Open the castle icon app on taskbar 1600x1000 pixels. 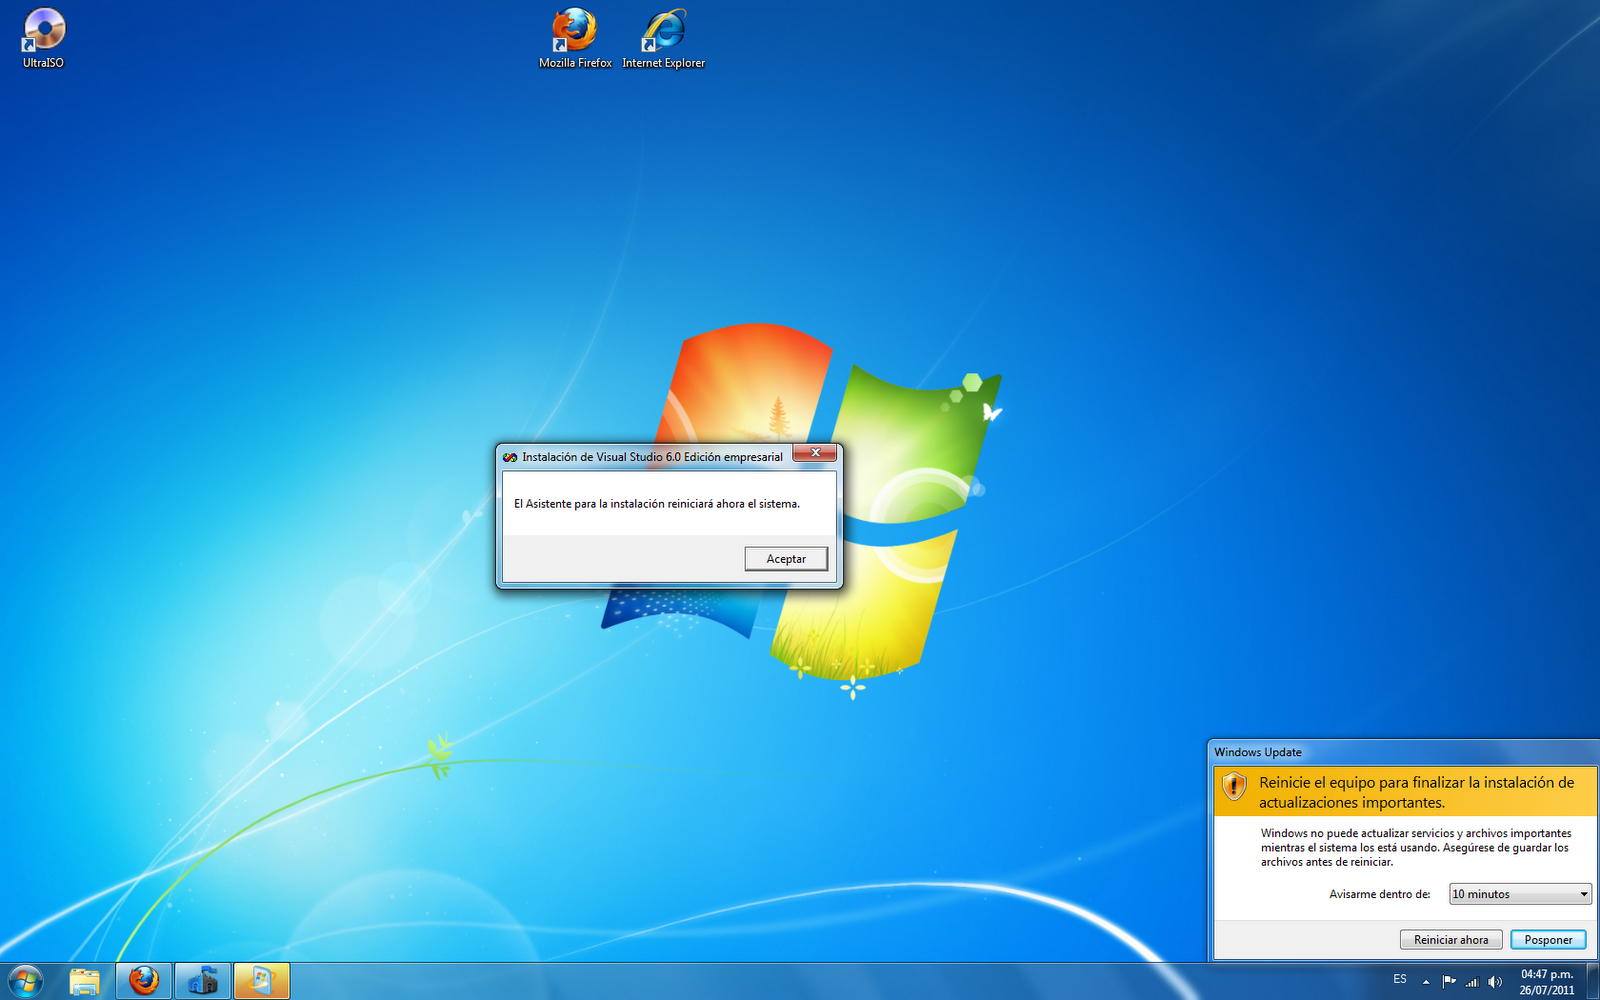click(203, 981)
